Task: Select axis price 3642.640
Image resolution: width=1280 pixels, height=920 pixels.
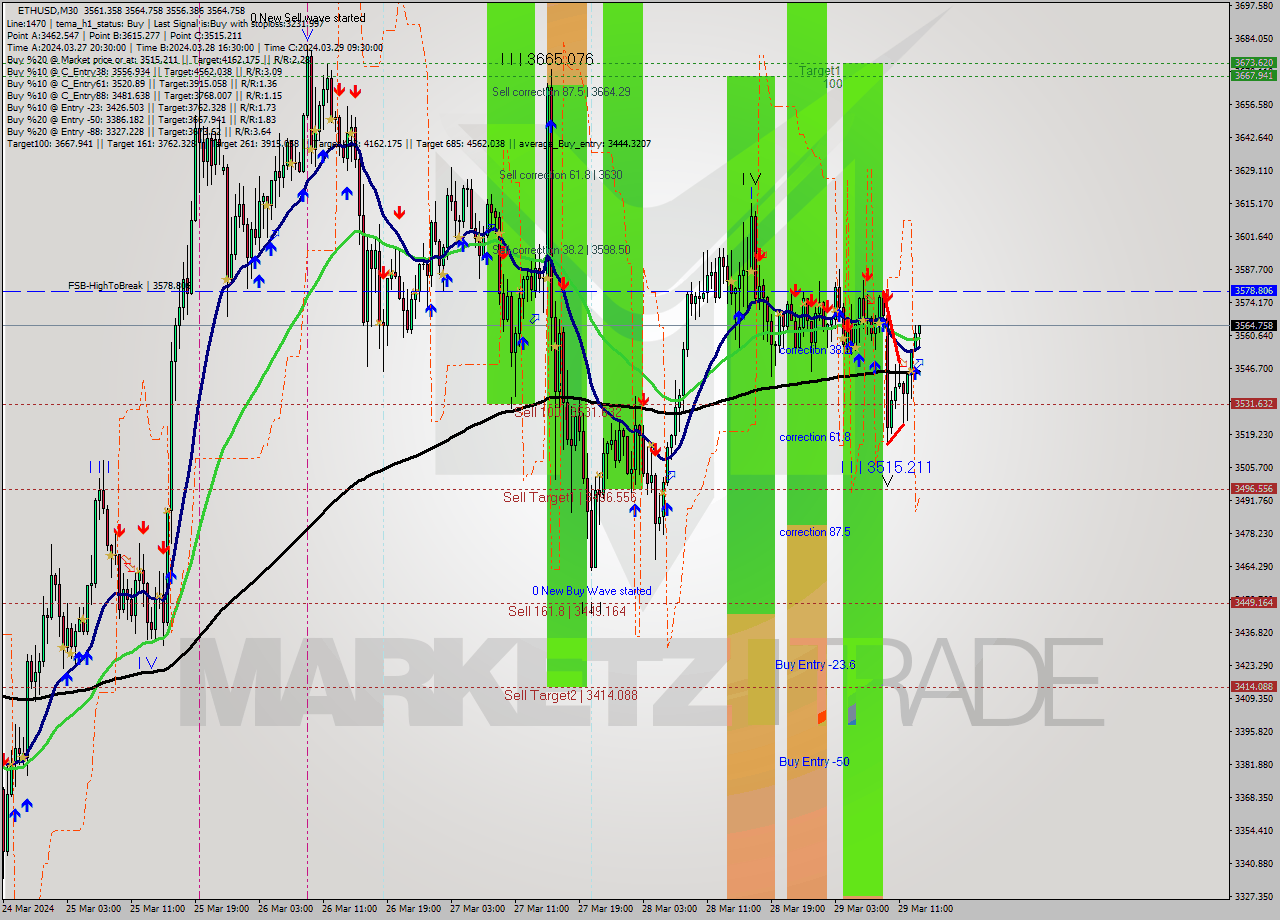Action: tap(1253, 138)
